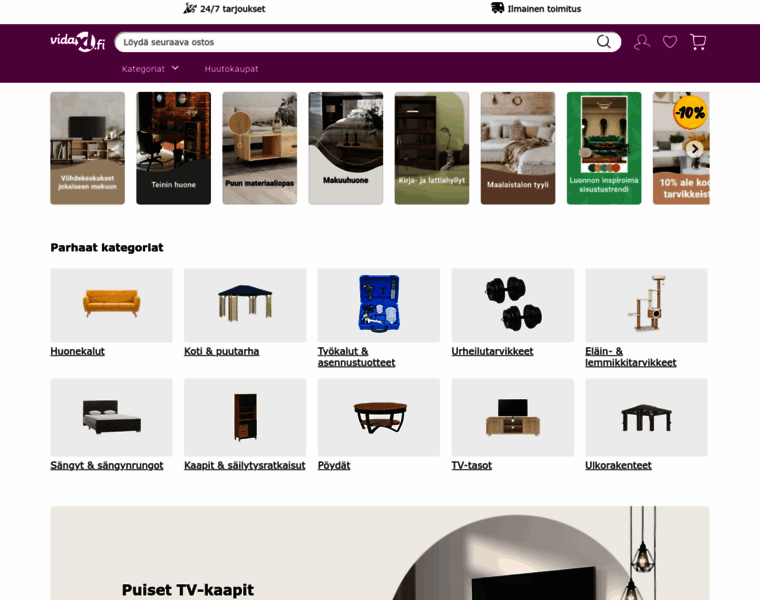Open the Huutokaupat menu item
Screen dimensions: 760x600
(x=231, y=69)
